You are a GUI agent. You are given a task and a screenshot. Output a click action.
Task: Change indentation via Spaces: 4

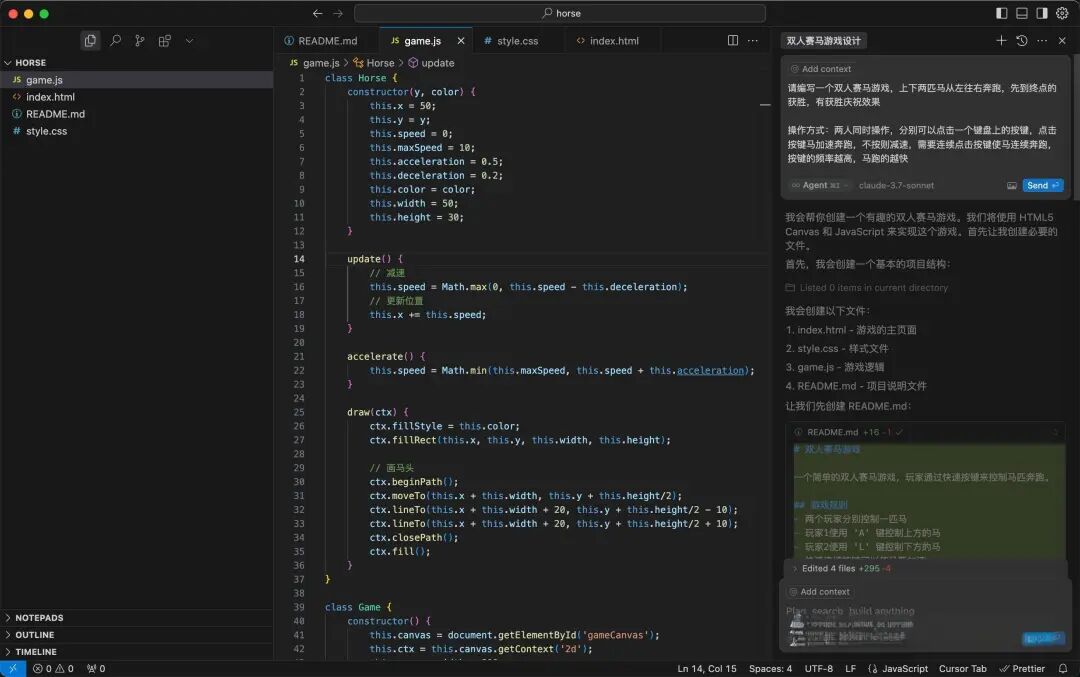tap(770, 669)
